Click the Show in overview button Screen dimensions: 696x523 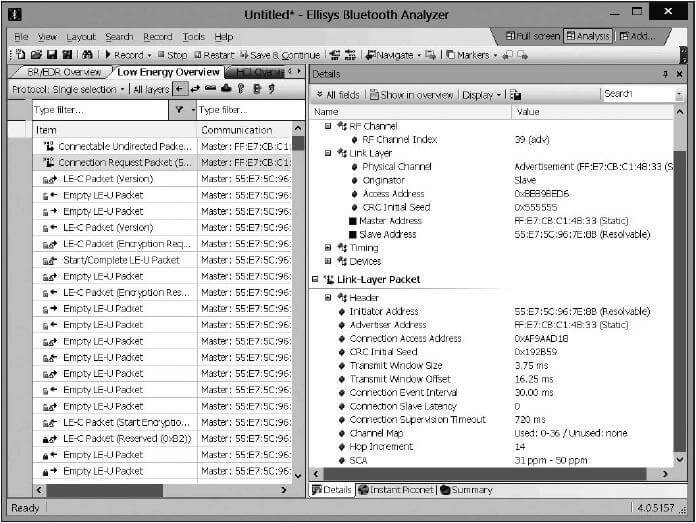click(x=411, y=94)
